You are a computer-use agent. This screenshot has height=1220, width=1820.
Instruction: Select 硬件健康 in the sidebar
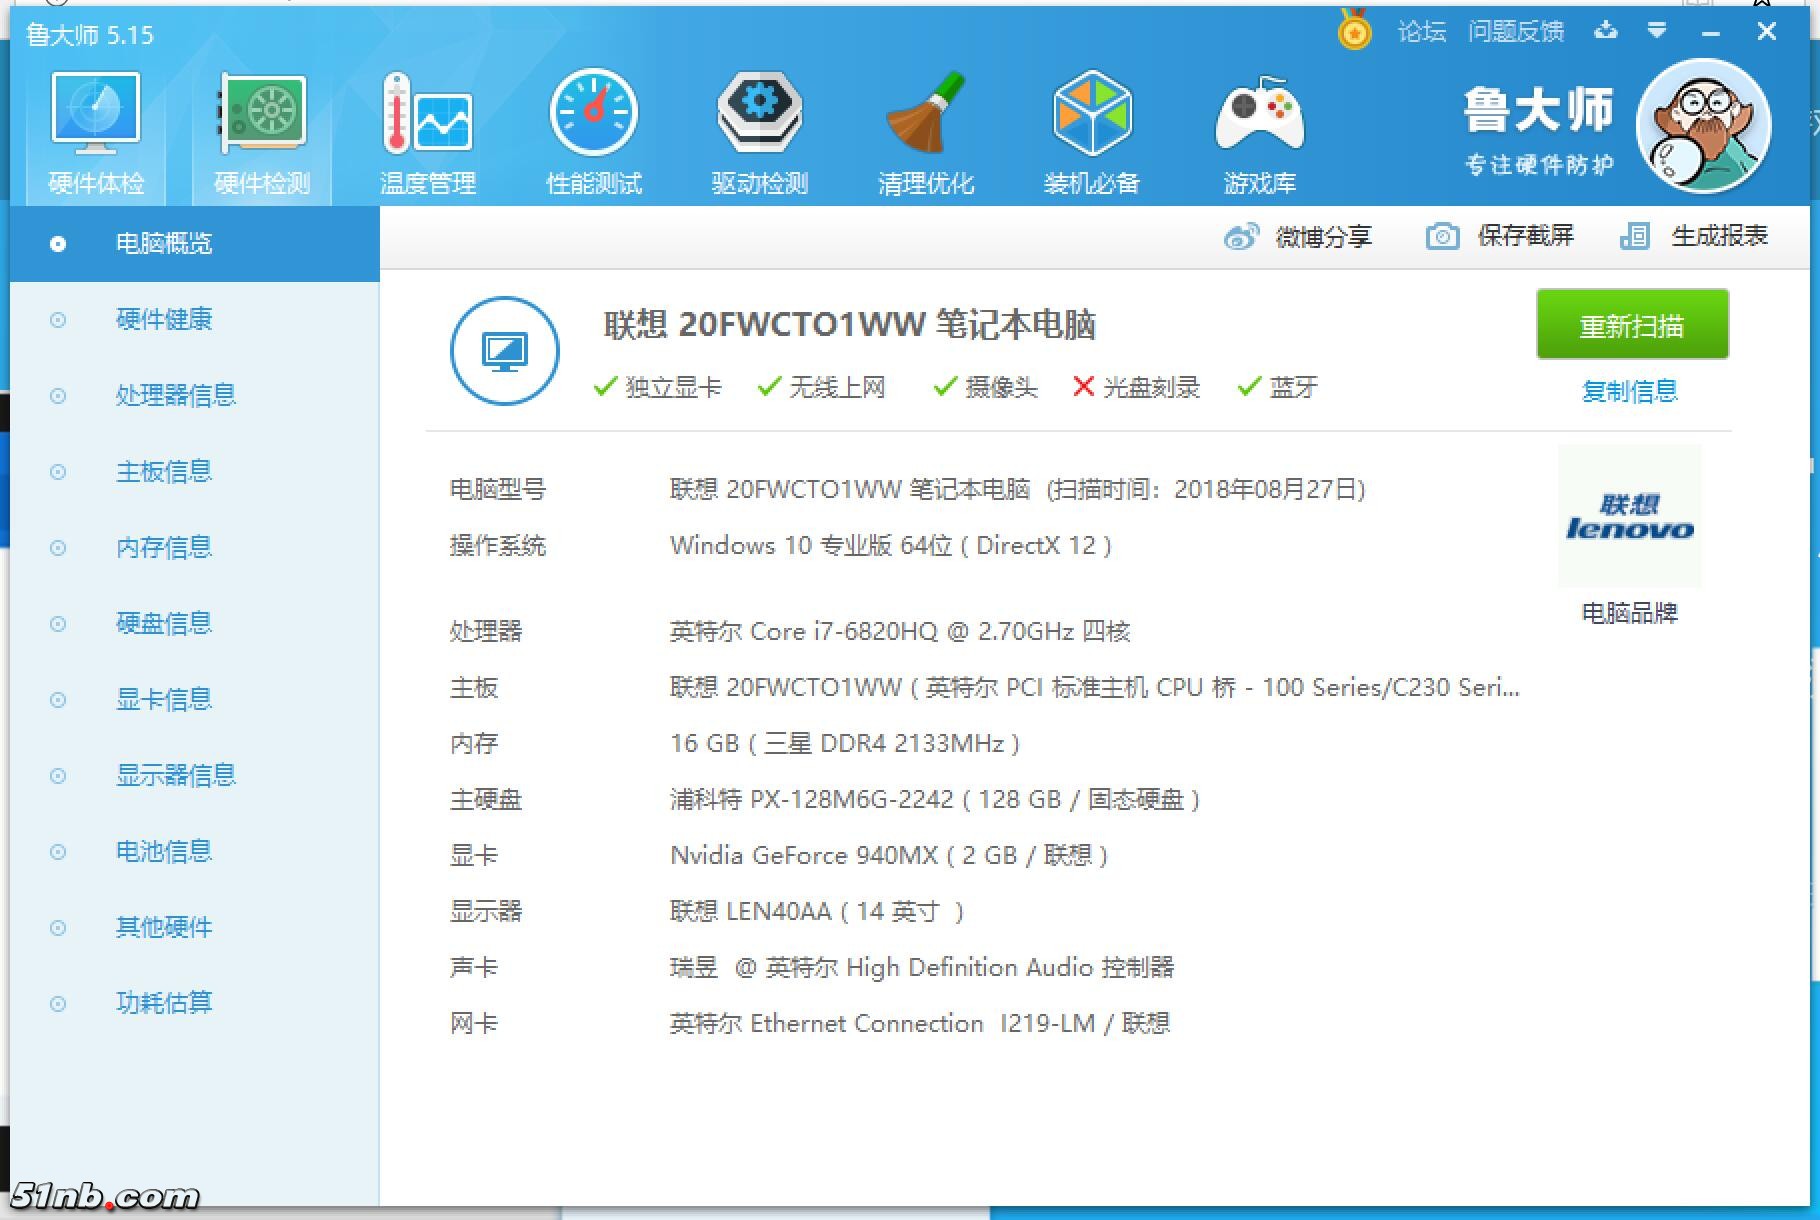point(164,320)
